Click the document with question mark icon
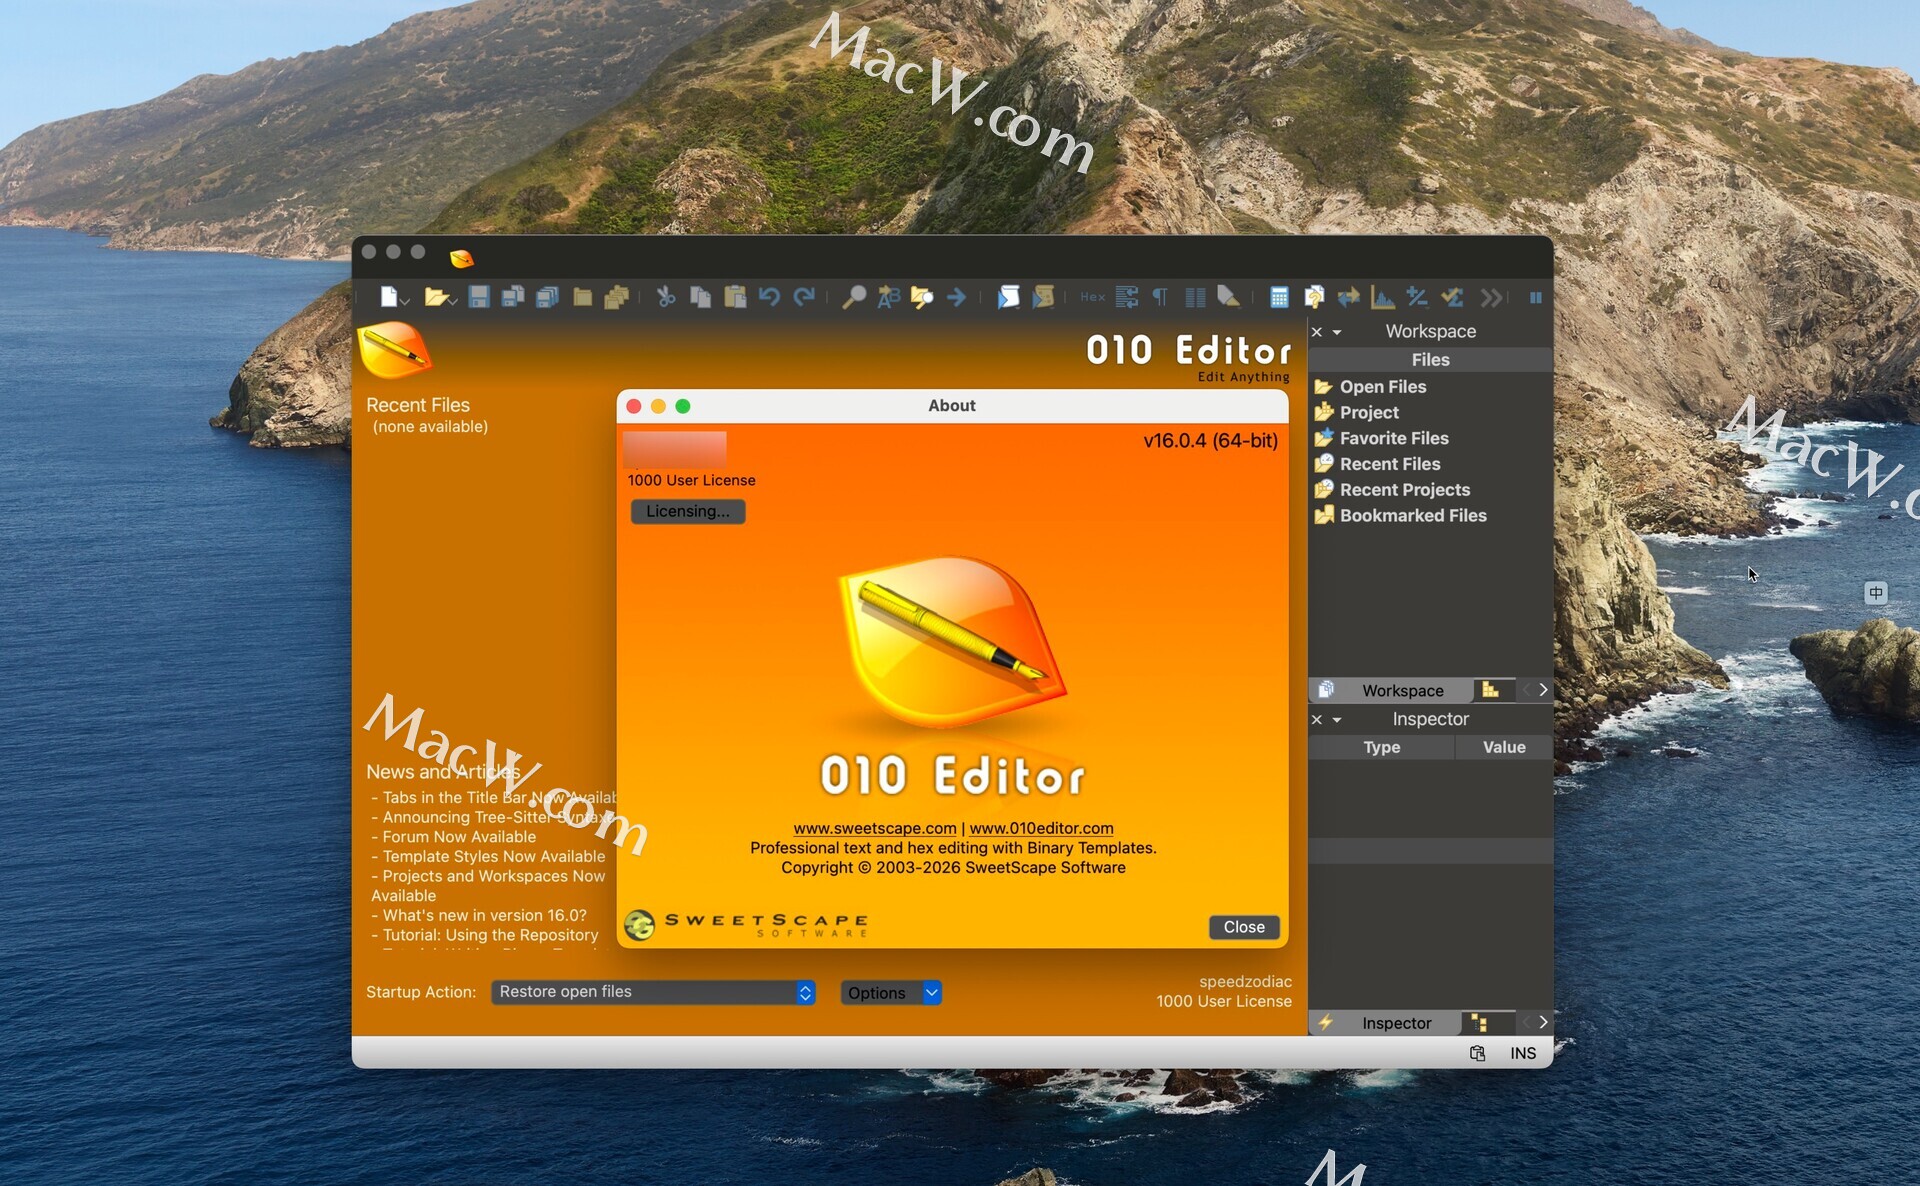The height and width of the screenshot is (1186, 1920). pos(1314,297)
